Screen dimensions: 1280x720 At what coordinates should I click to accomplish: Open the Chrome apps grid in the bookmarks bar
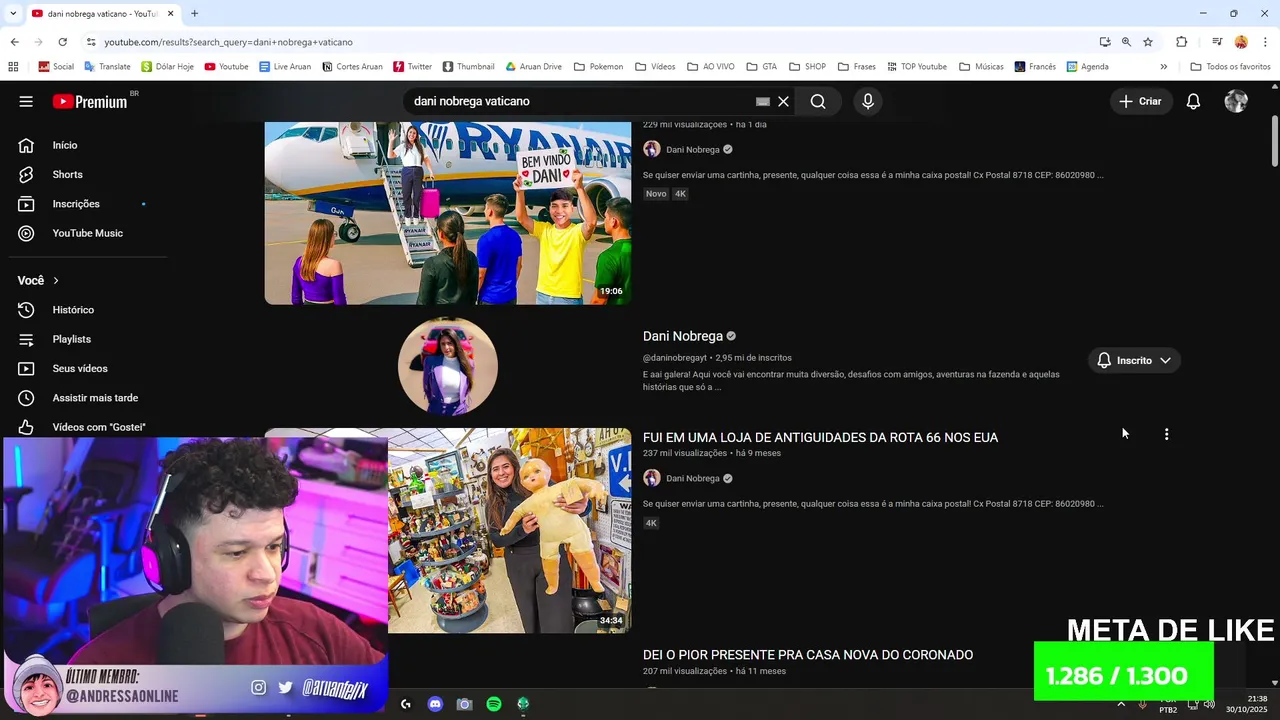pos(13,67)
